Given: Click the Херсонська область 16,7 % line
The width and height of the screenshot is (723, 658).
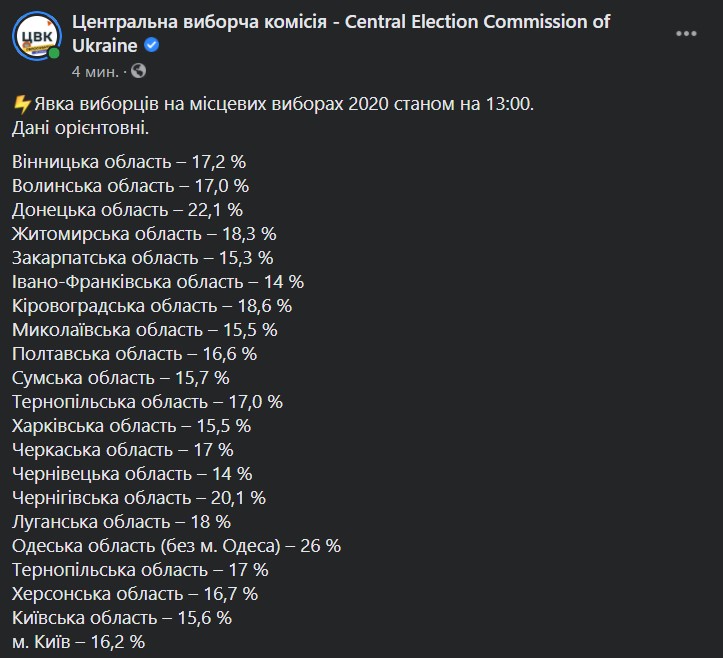Looking at the screenshot, I should point(135,593).
